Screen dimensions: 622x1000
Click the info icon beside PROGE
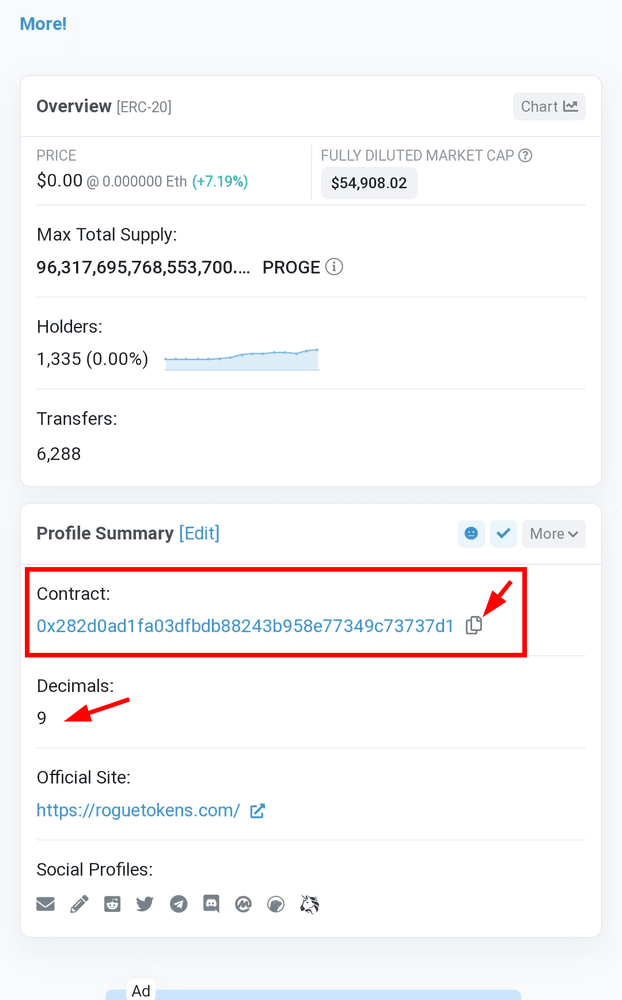[x=335, y=267]
